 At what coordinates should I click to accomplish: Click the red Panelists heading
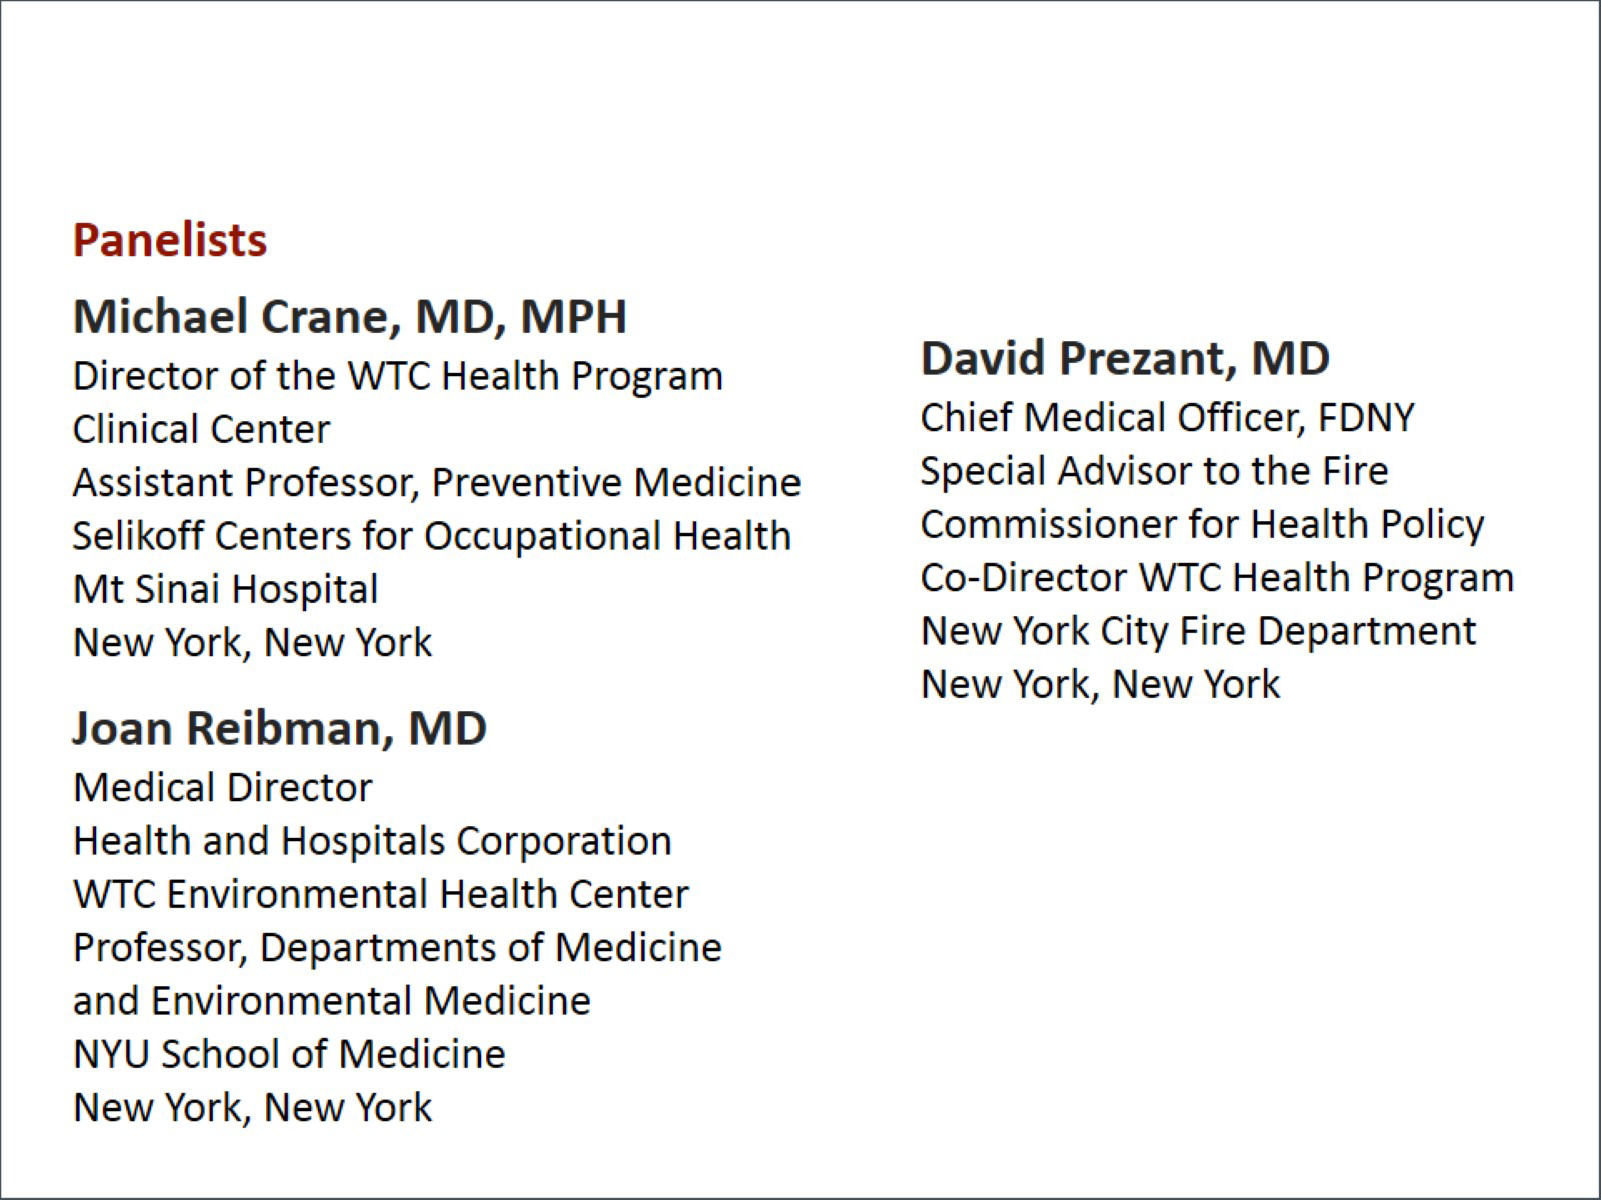tap(170, 240)
